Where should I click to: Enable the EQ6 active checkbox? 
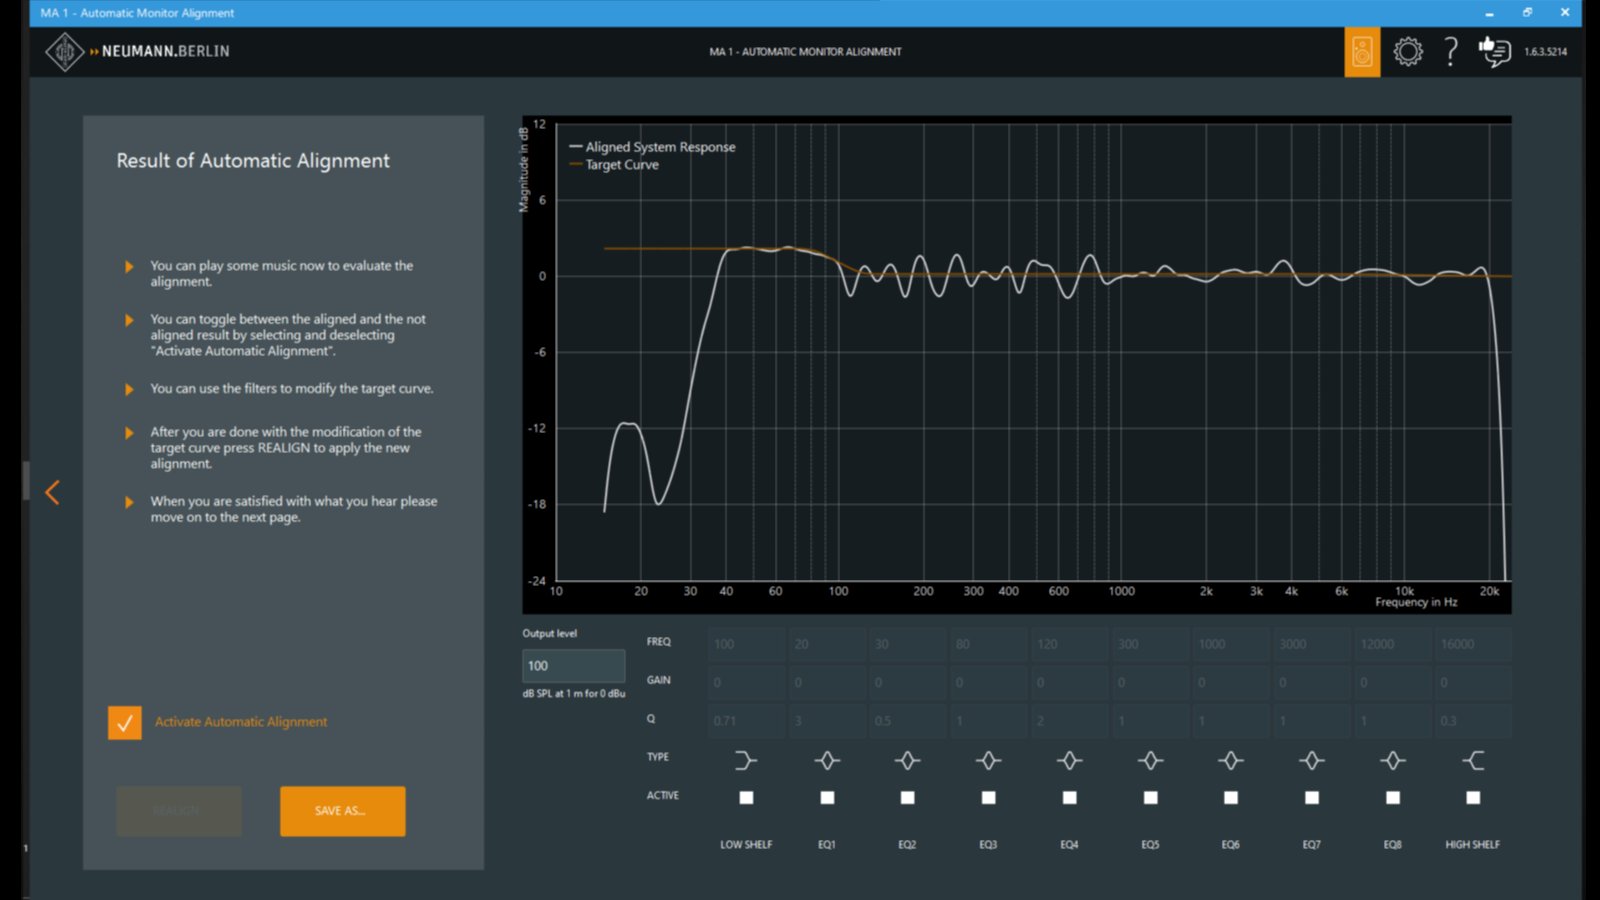coord(1231,797)
